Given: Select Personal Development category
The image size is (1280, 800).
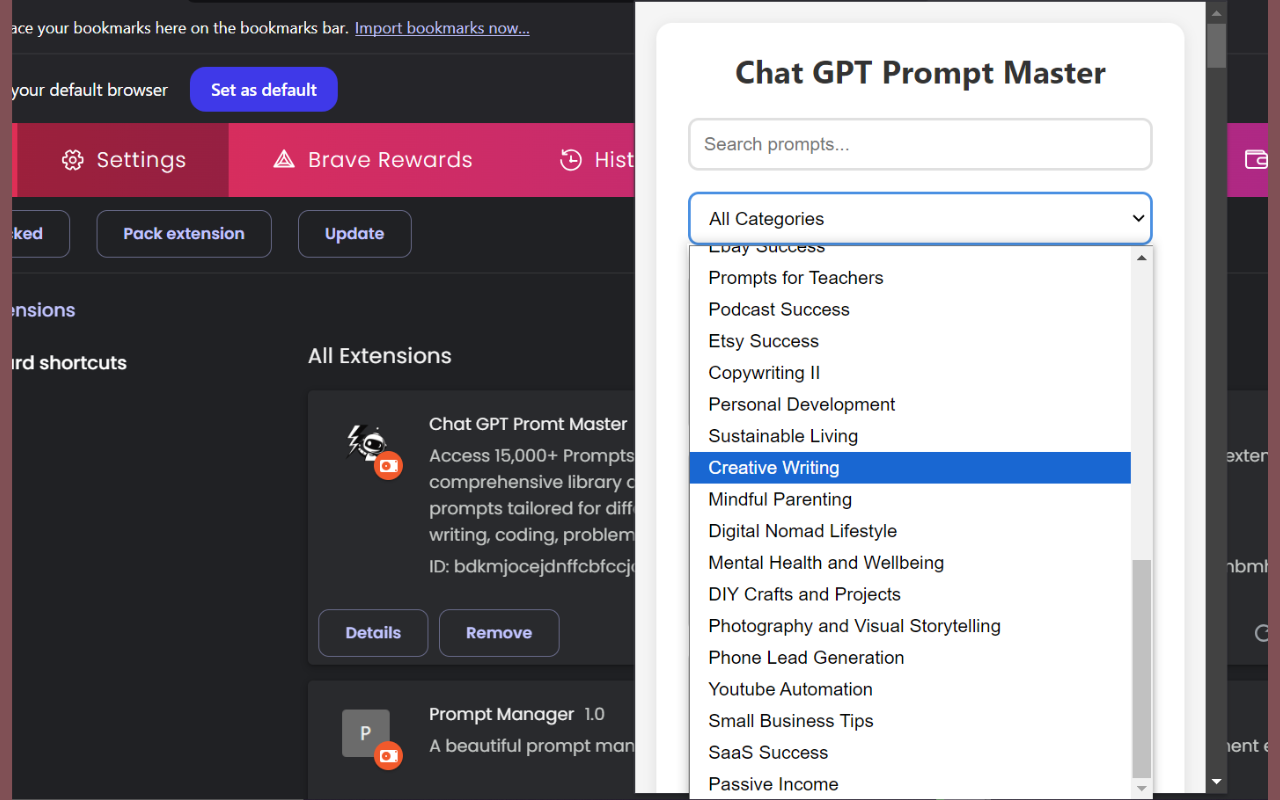Looking at the screenshot, I should pos(910,405).
